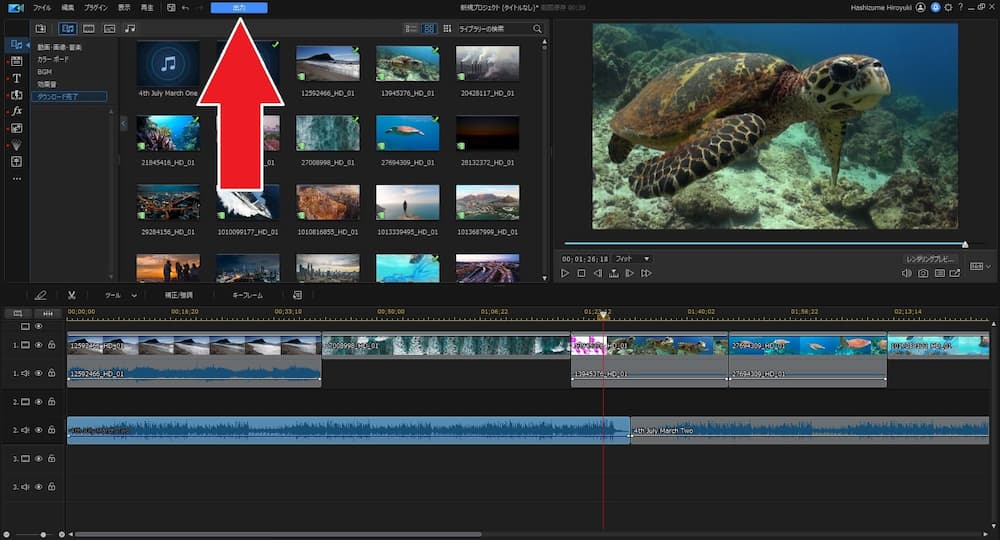
Task: Toggle eye visibility on video track 1
Action: [x=39, y=345]
